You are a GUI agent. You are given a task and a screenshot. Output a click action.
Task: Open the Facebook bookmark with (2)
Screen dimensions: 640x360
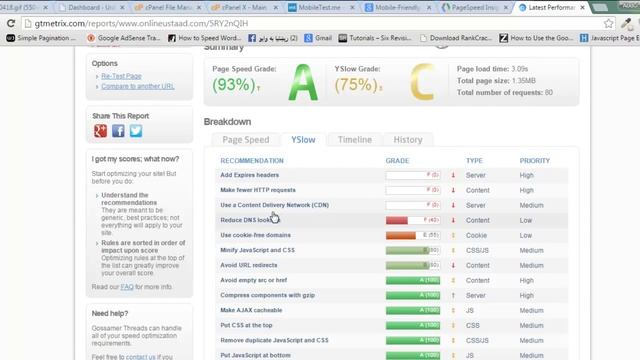click(x=273, y=38)
